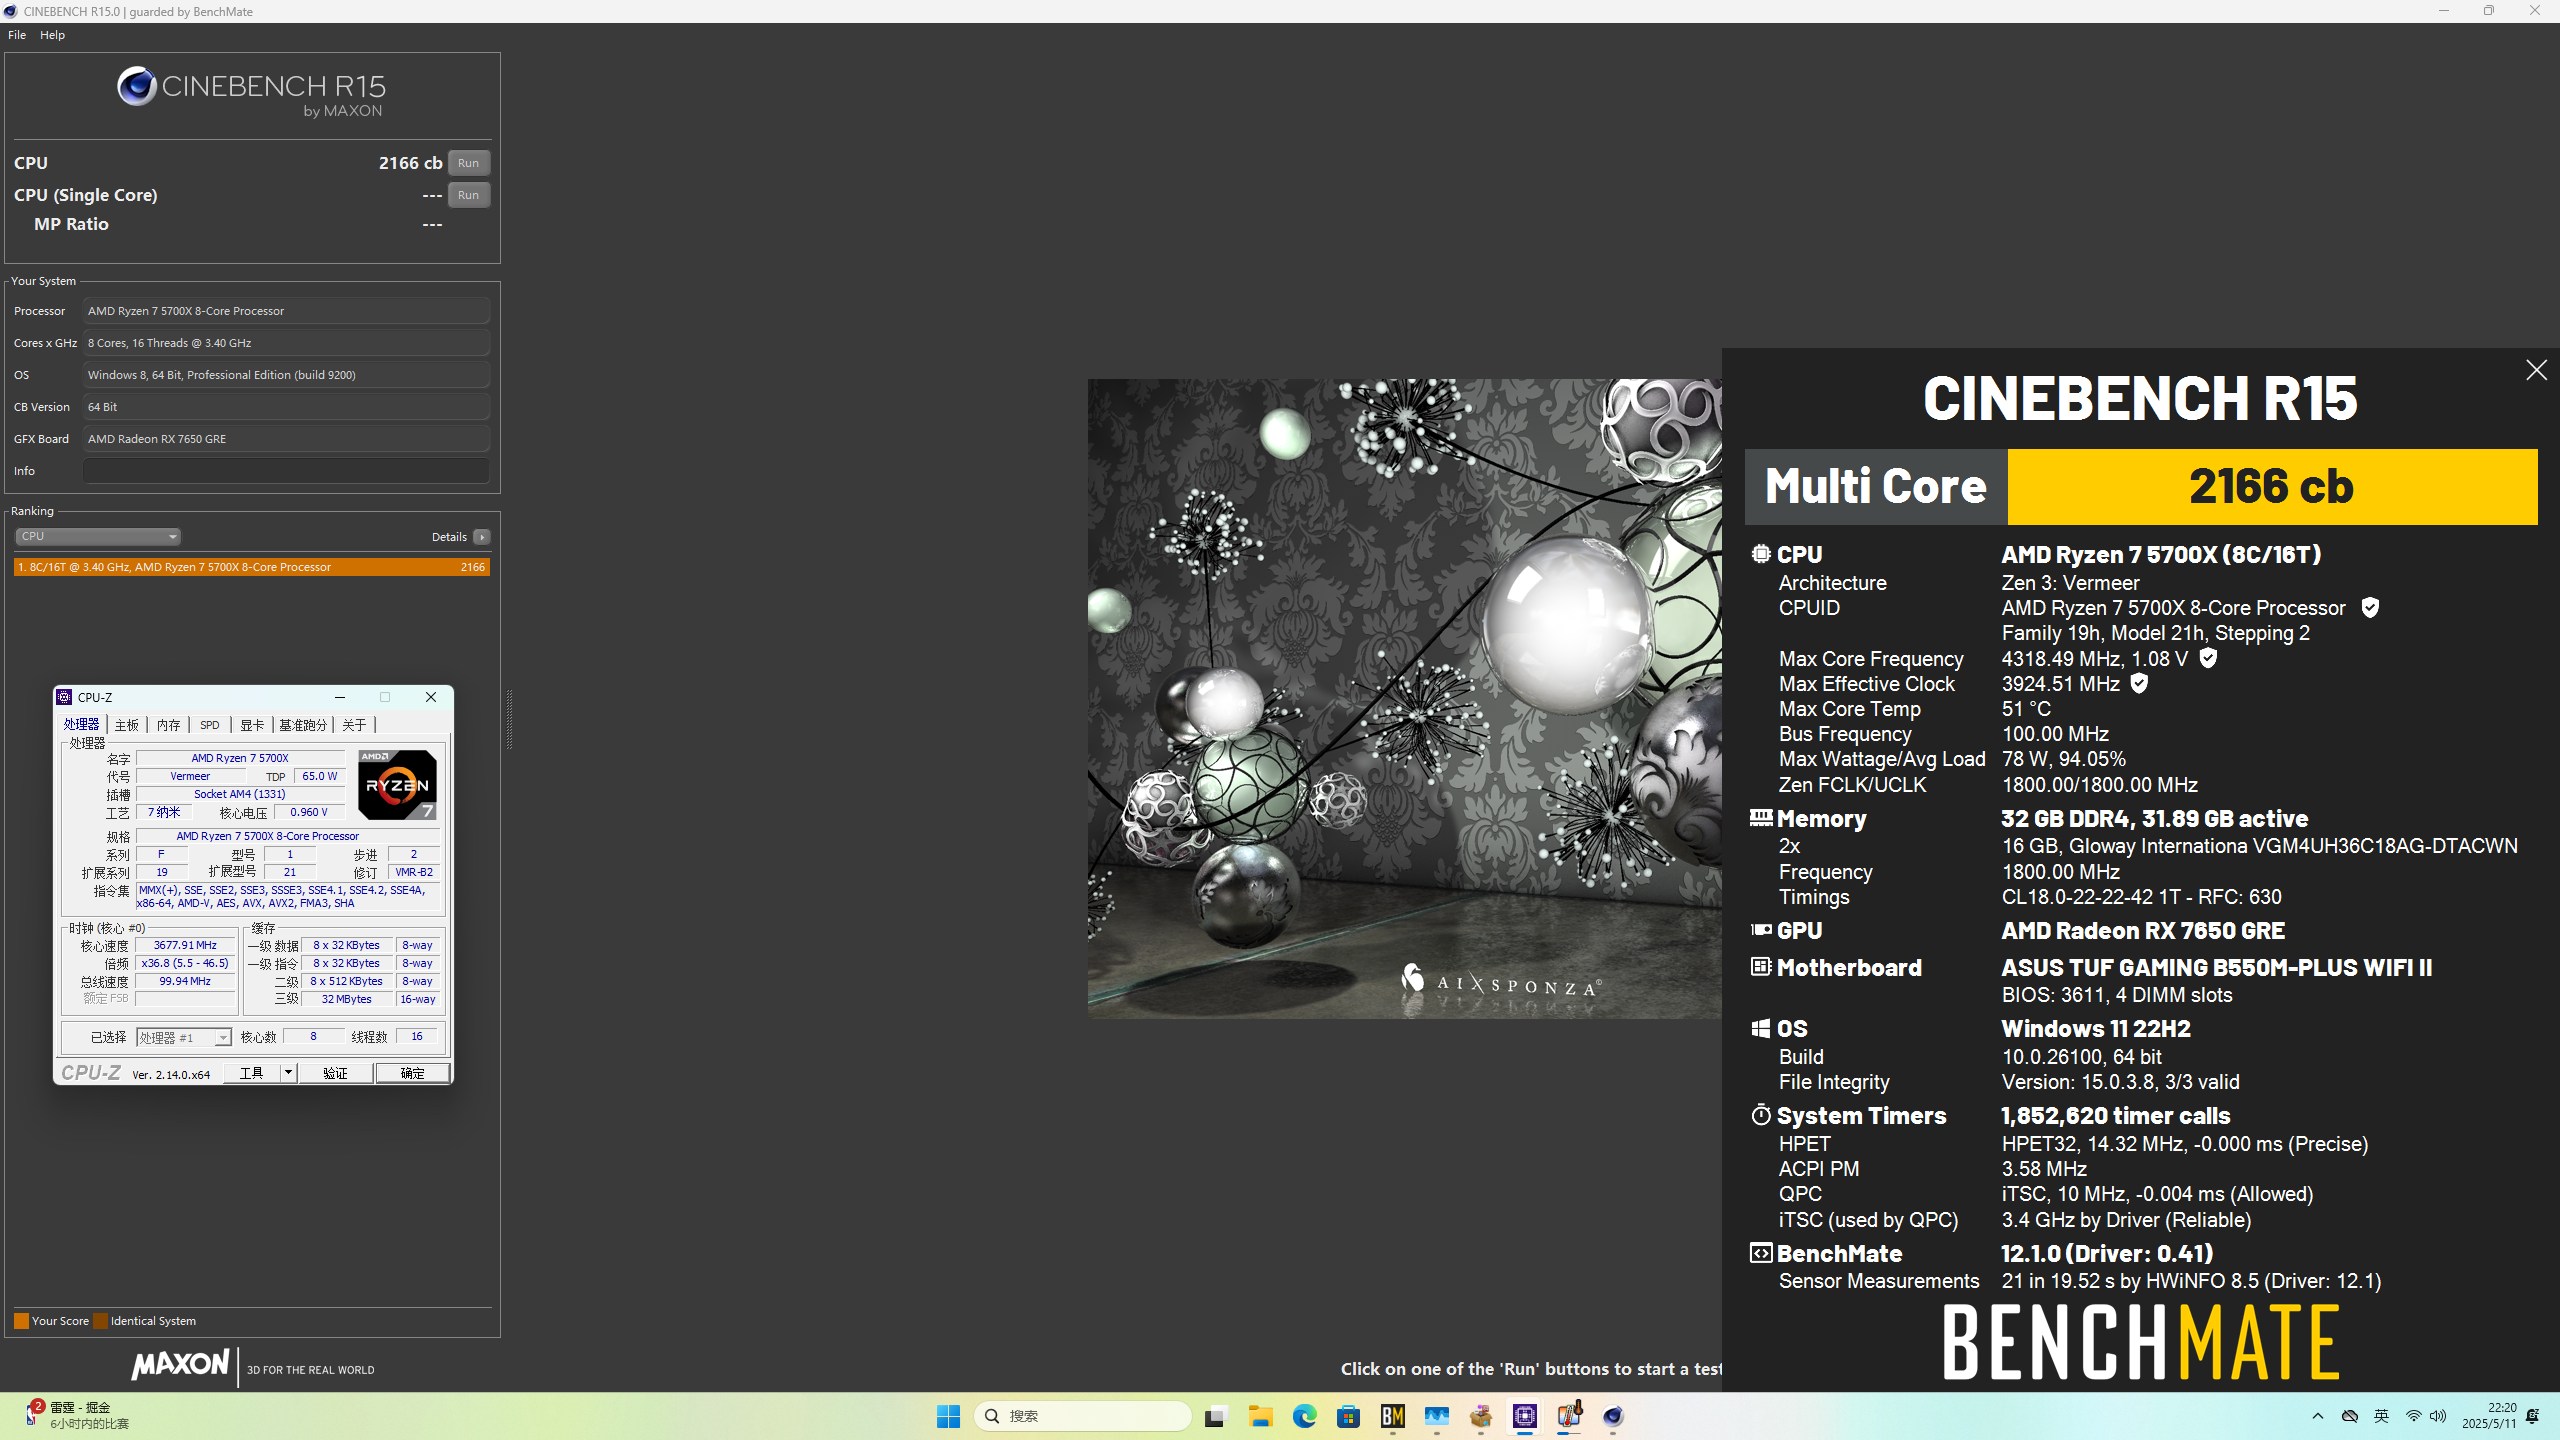Open the Help menu in Cinebench
The height and width of the screenshot is (1440, 2560).
coord(52,35)
